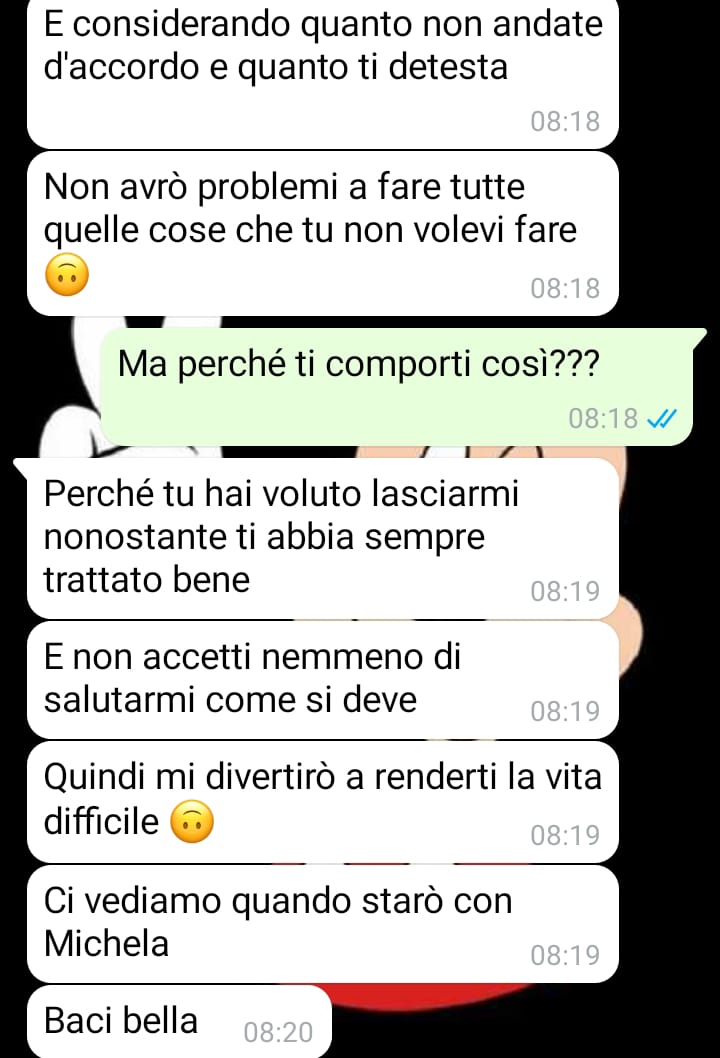Tap the "Perché tu hai voluto lasciarmi" message
This screenshot has height=1058, width=720.
pos(323,538)
